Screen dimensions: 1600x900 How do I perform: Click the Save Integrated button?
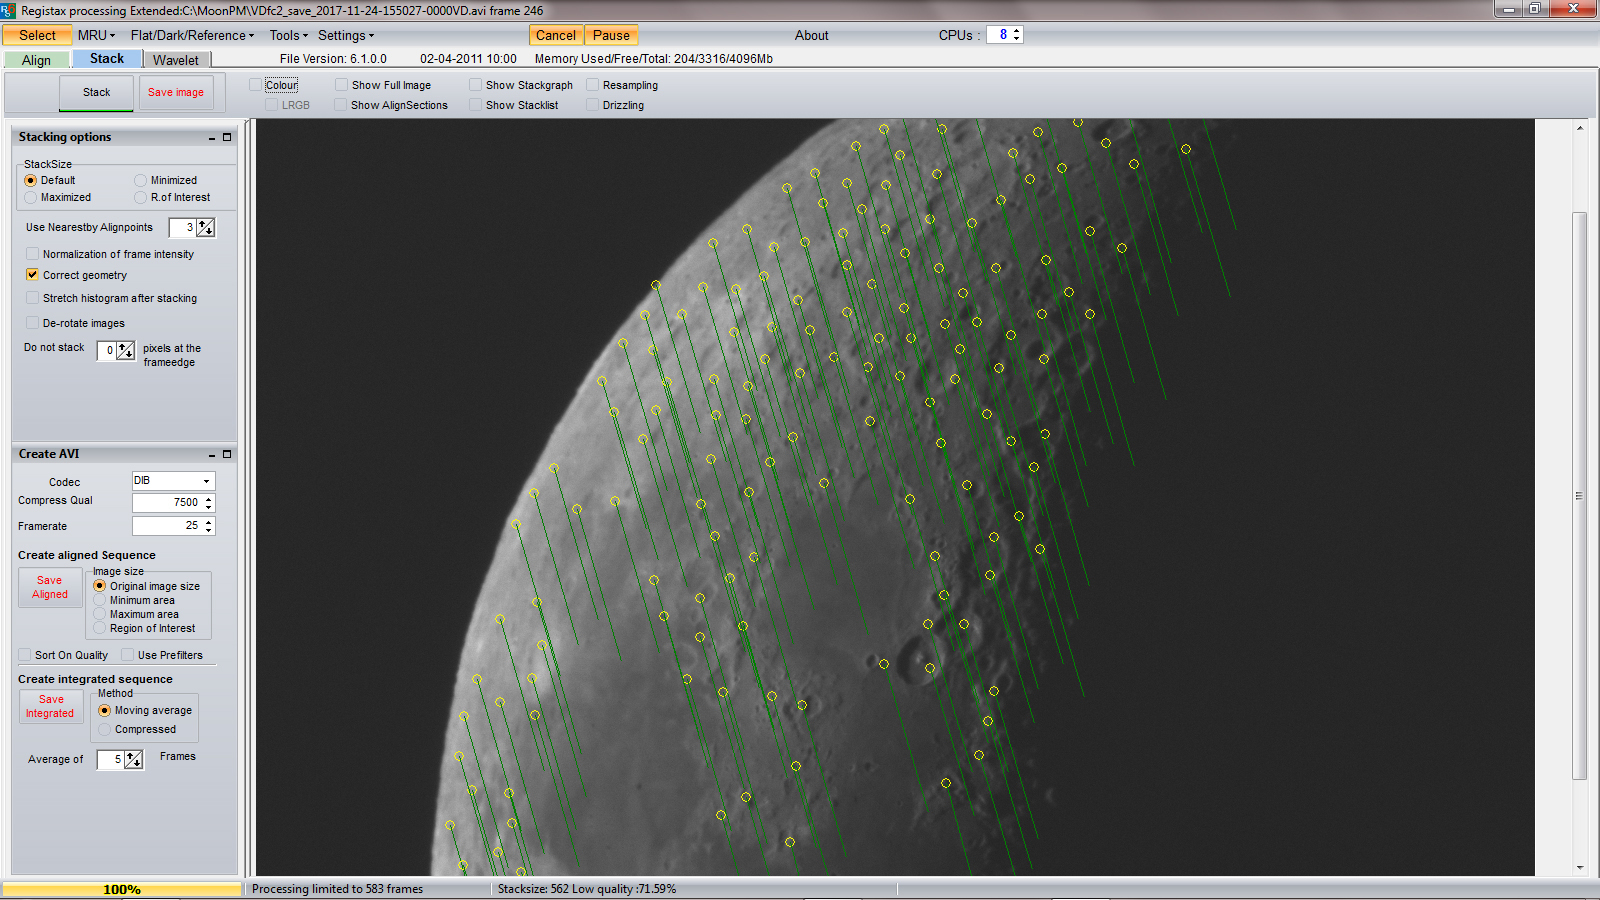(x=50, y=706)
